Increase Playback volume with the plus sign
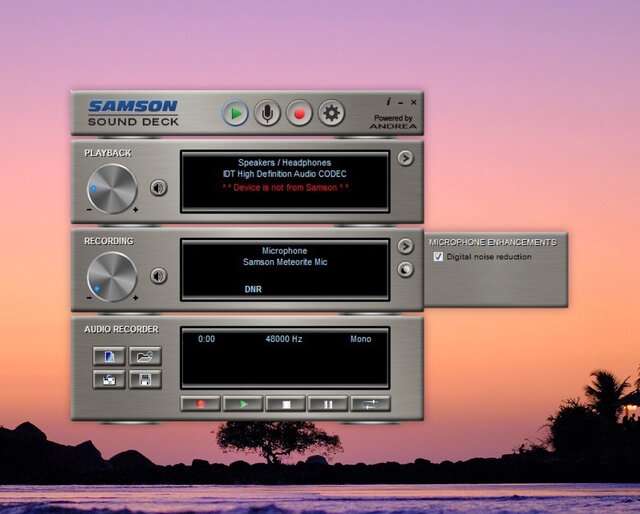The width and height of the screenshot is (640, 514). [136, 210]
